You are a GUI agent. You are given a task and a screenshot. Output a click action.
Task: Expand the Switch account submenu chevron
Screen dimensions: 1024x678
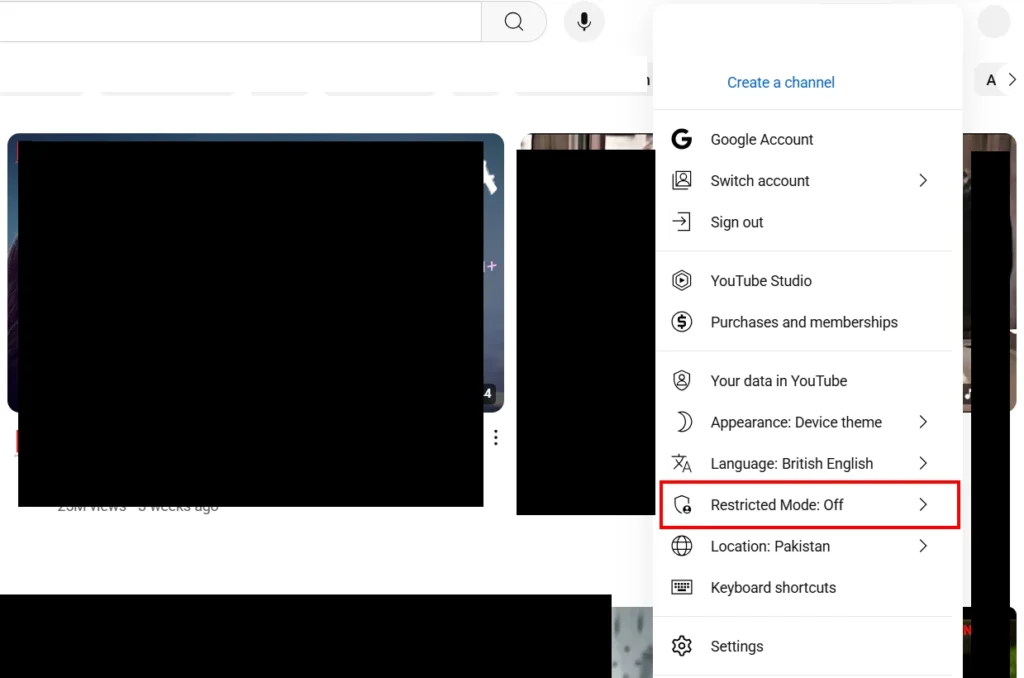(923, 181)
